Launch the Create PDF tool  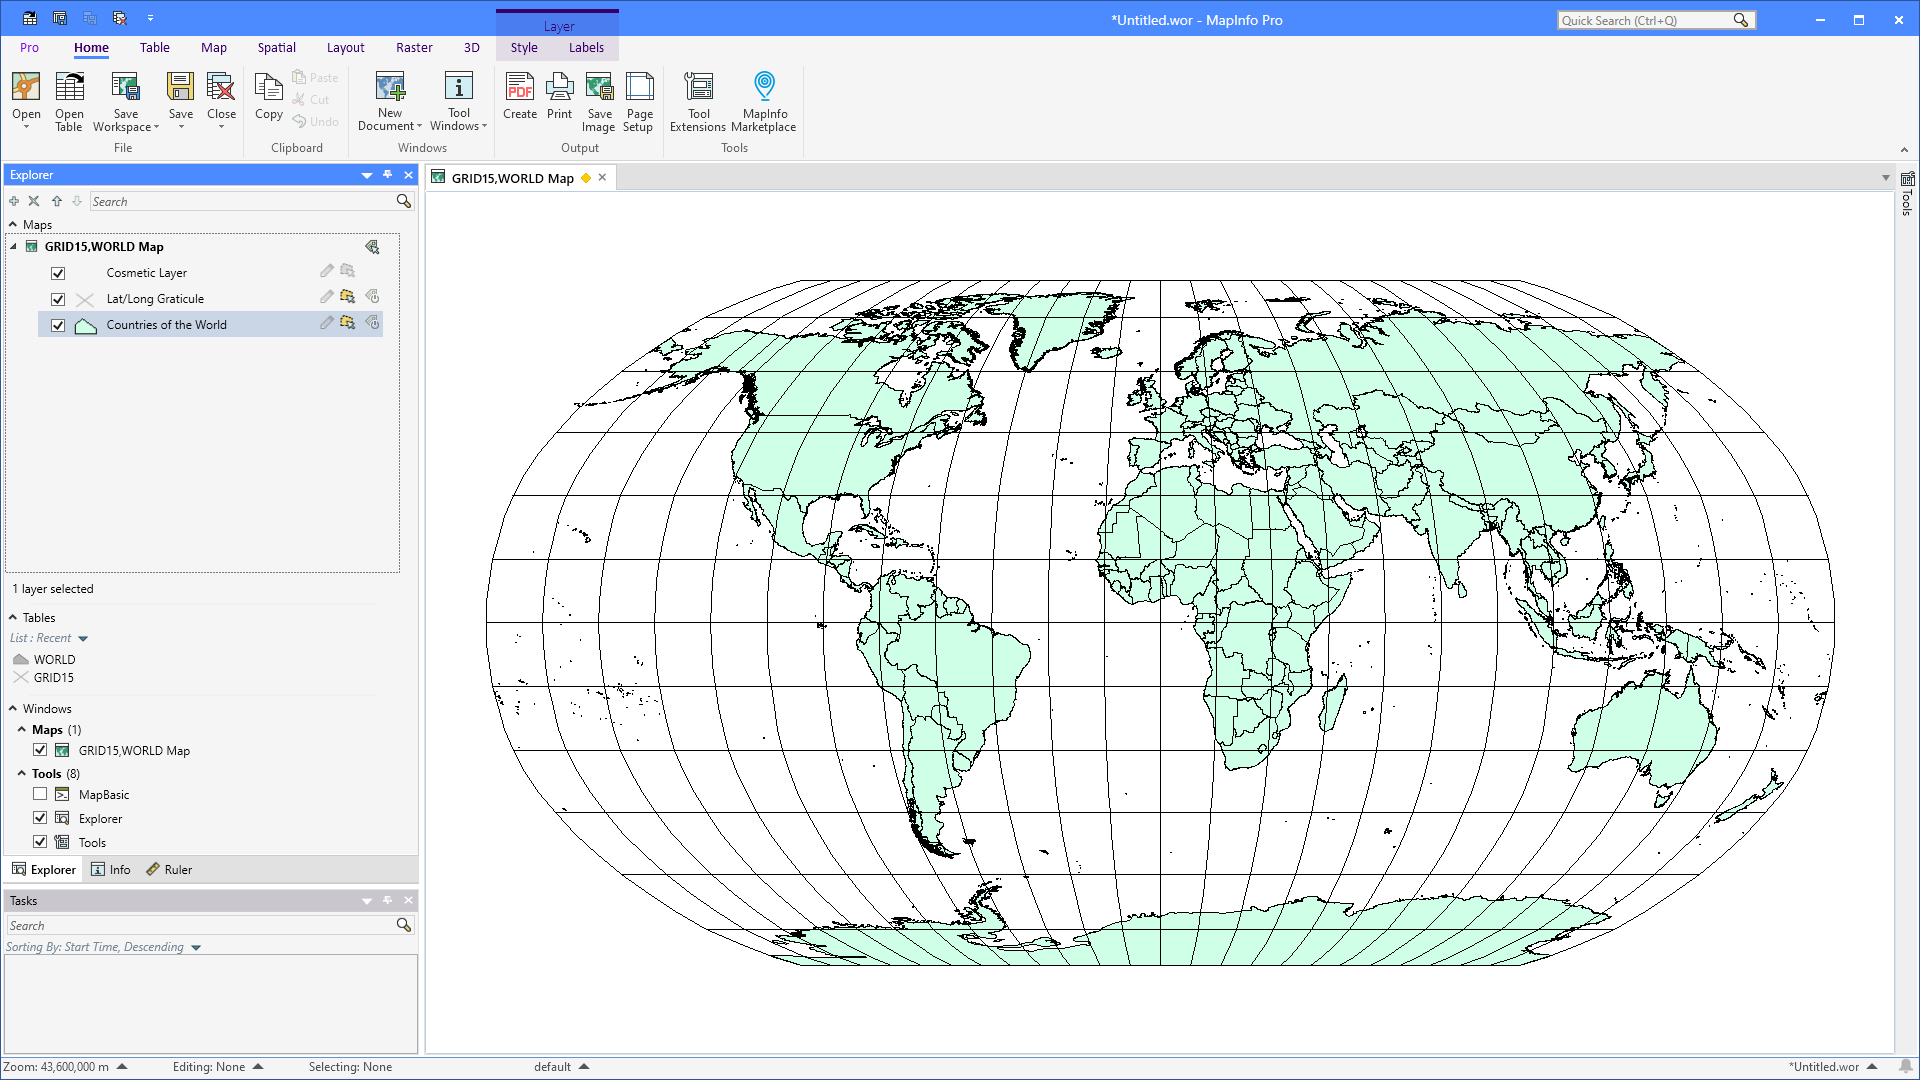coord(520,100)
